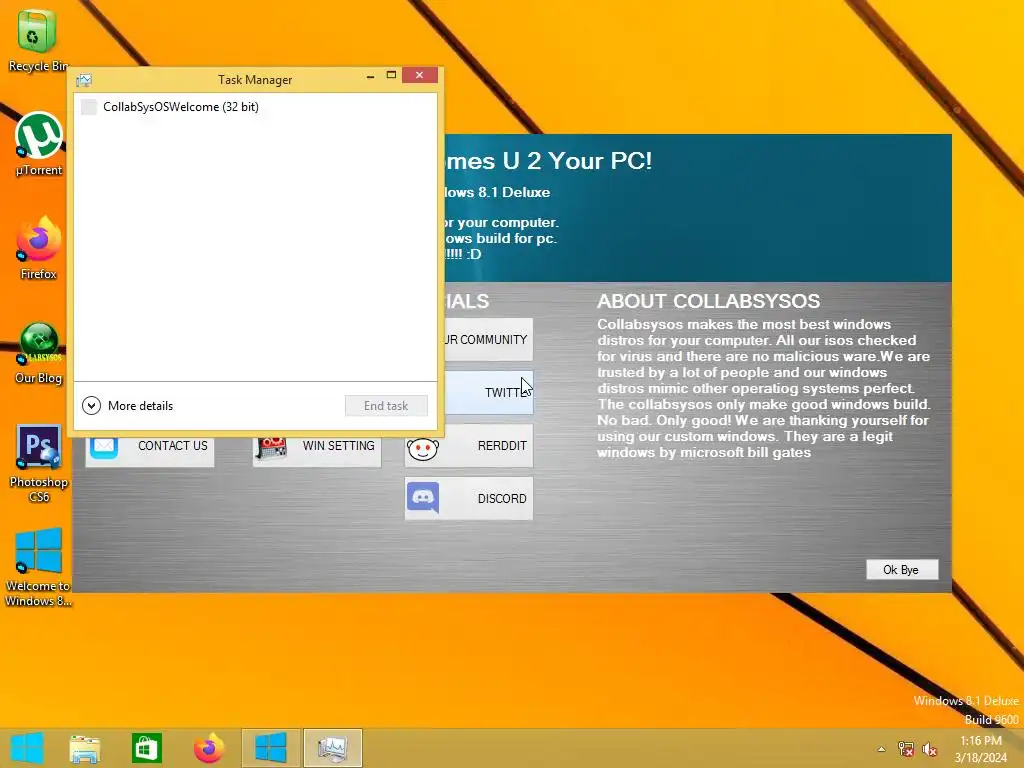The image size is (1024, 768).
Task: Switch to the CollabSysOS welcome app on taskbar
Action: click(270, 748)
